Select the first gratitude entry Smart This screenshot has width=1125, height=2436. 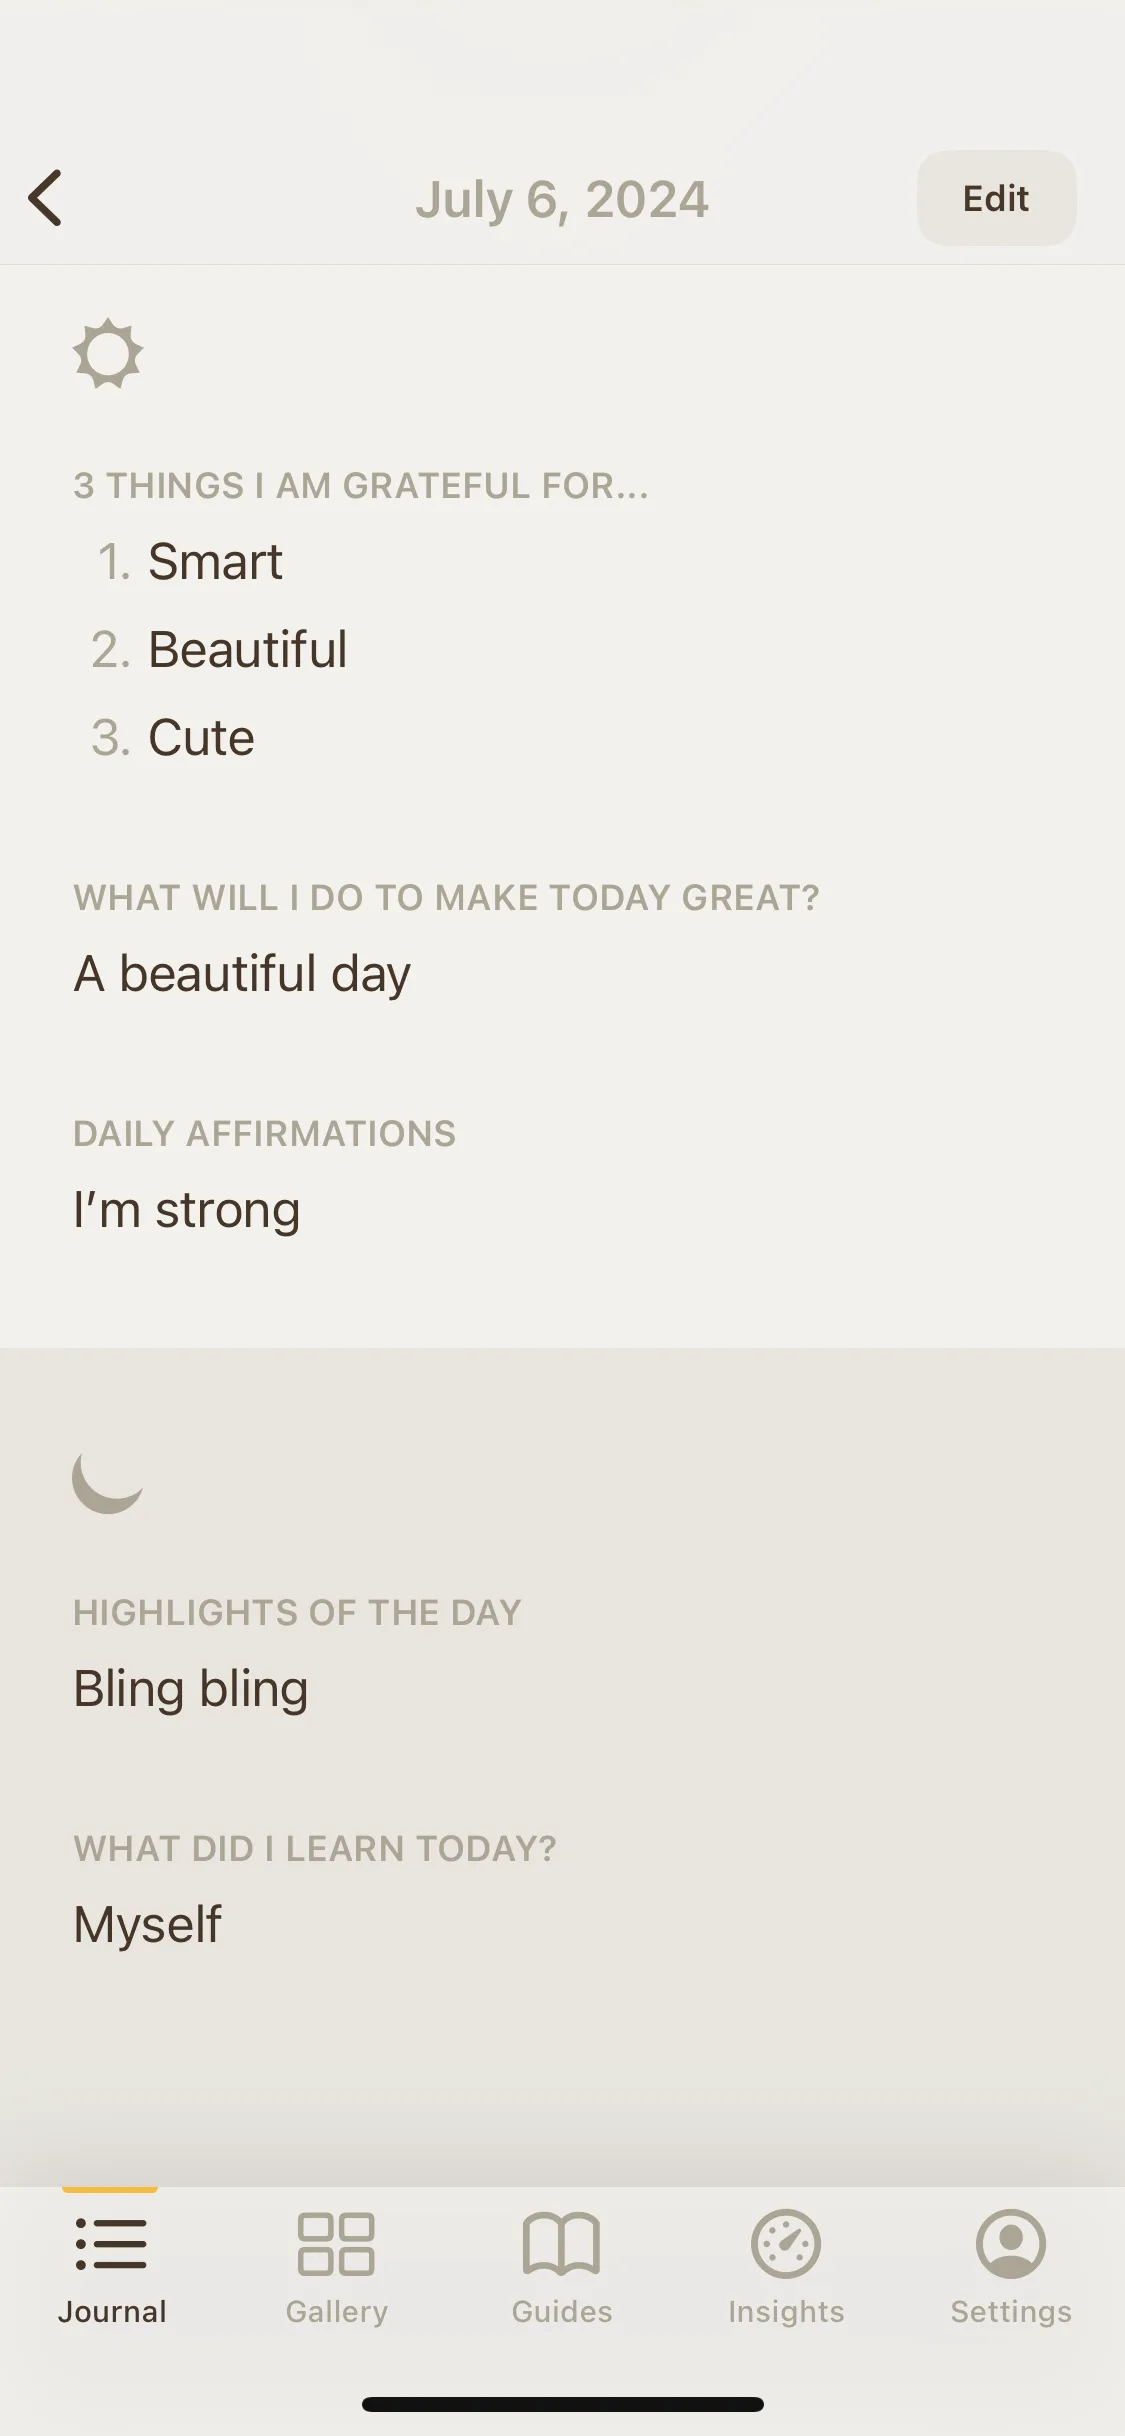215,561
